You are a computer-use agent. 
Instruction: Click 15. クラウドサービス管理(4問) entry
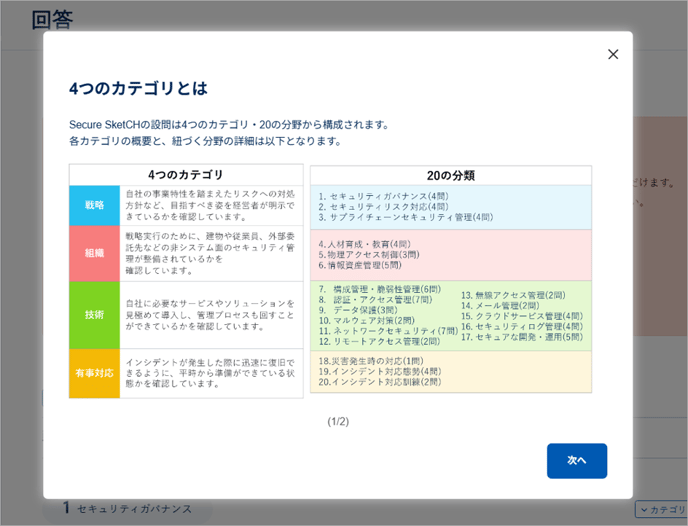point(522,316)
